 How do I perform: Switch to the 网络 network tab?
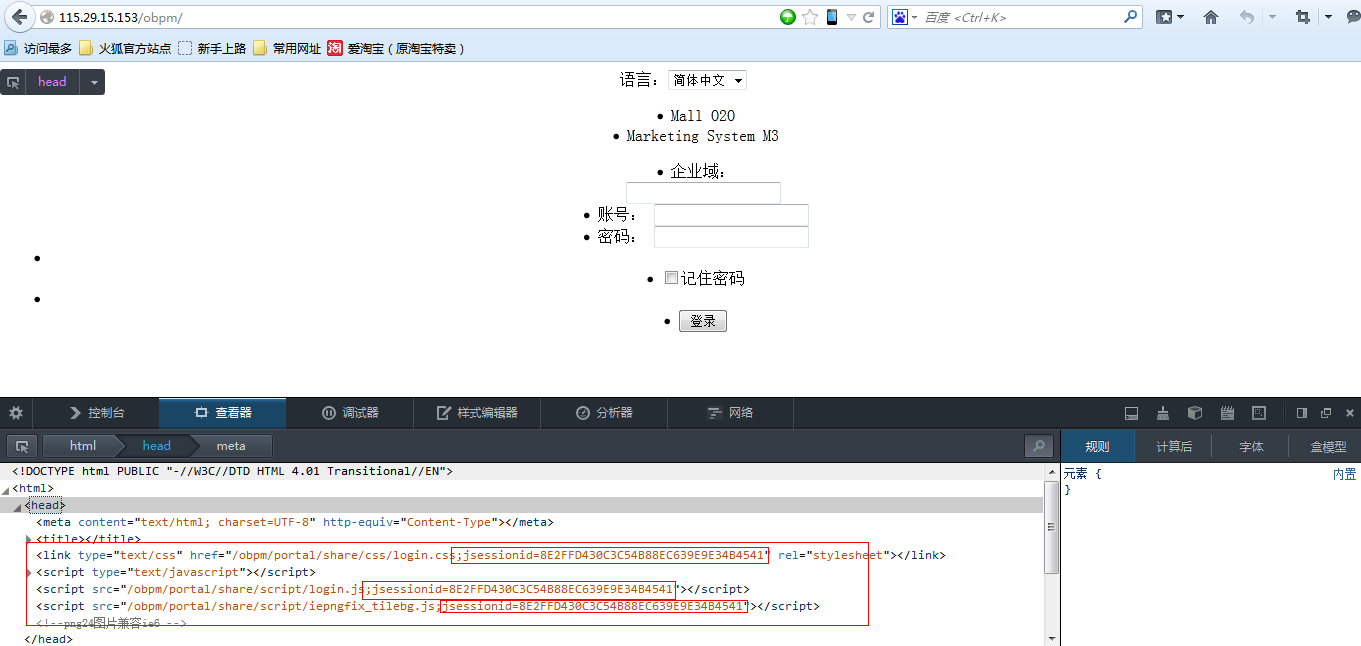730,413
